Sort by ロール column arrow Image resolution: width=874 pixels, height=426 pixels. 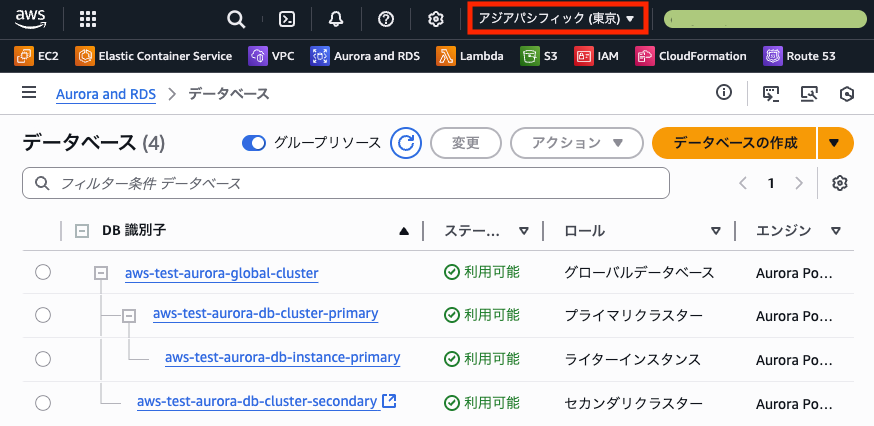[716, 231]
